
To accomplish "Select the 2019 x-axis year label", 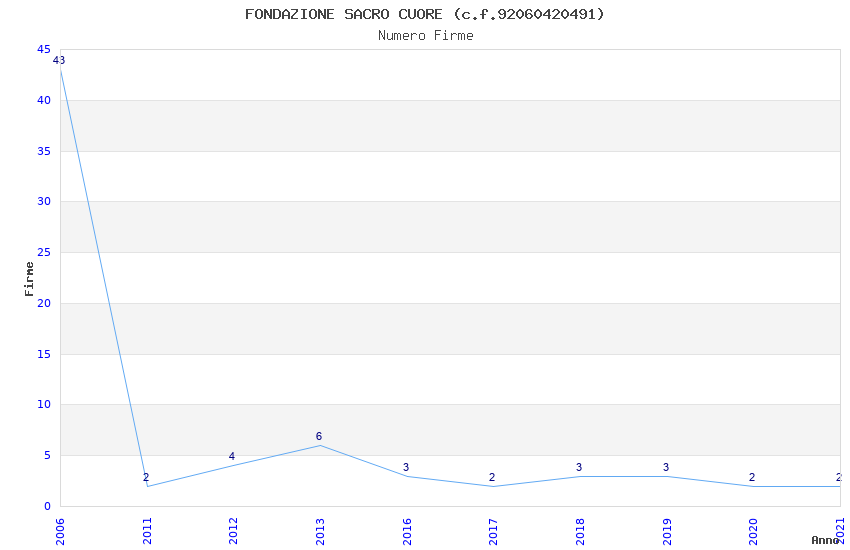I will (667, 532).
